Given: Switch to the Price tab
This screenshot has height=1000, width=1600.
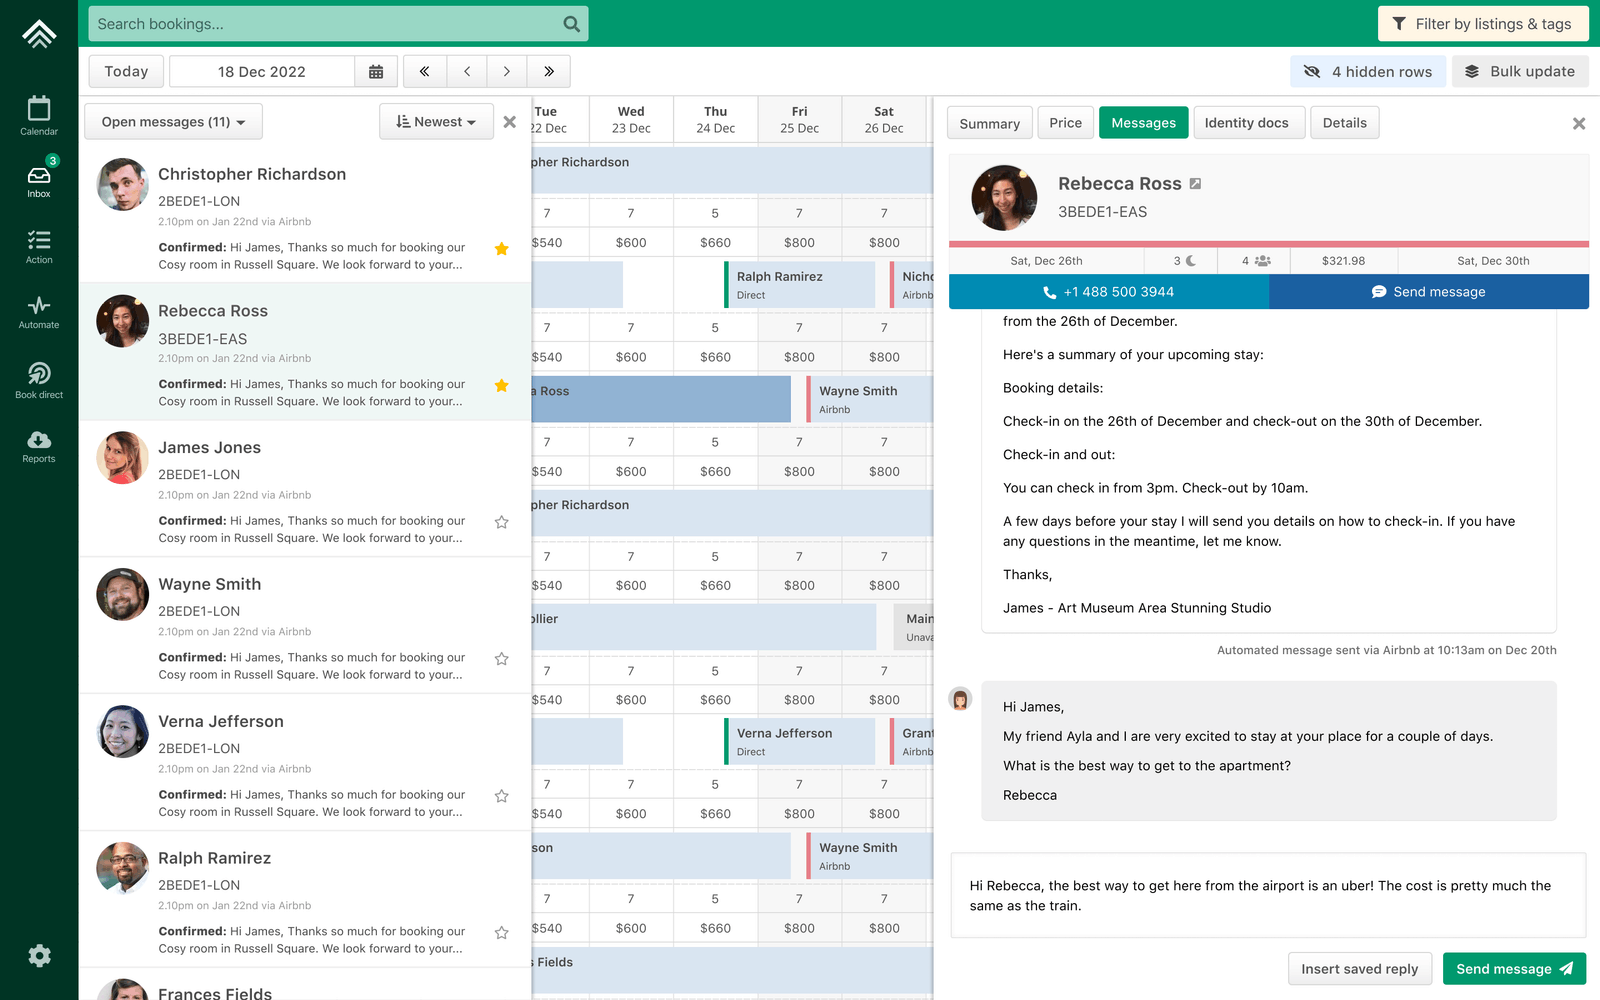Looking at the screenshot, I should (1066, 123).
